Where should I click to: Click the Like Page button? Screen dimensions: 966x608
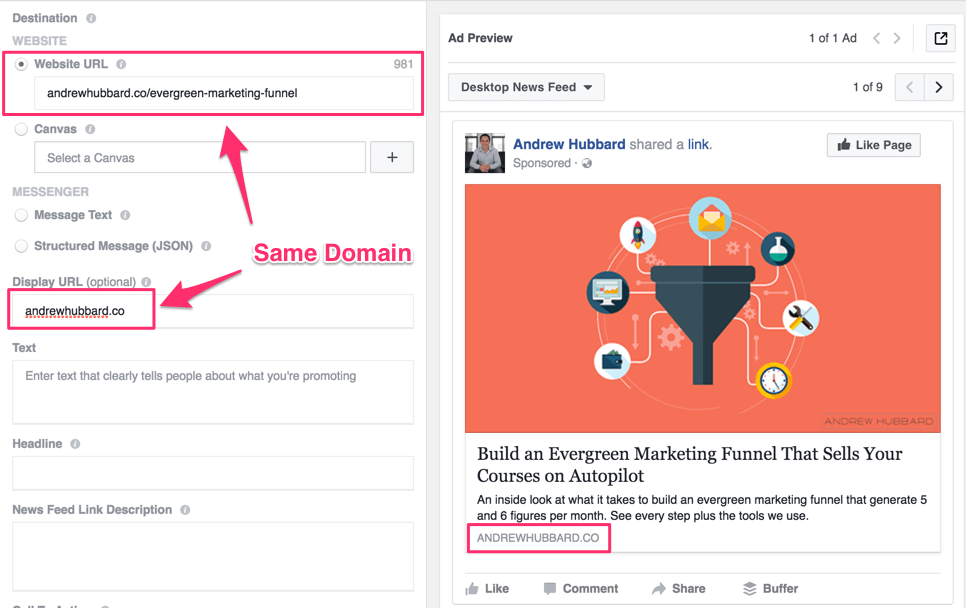(x=873, y=145)
